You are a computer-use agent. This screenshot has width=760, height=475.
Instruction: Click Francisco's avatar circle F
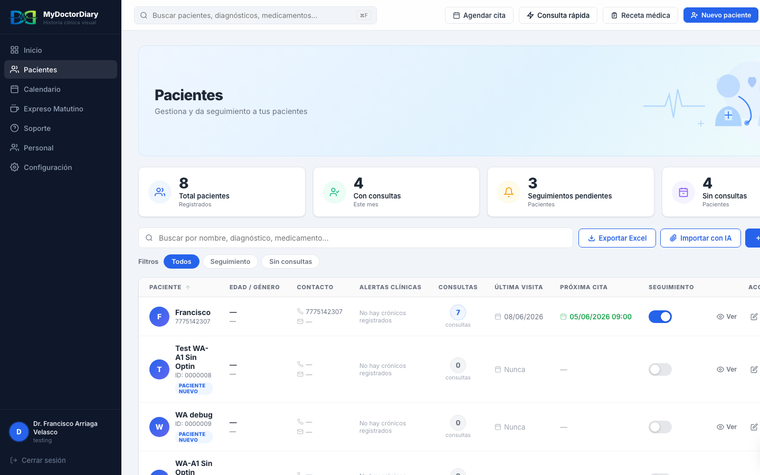tap(159, 317)
